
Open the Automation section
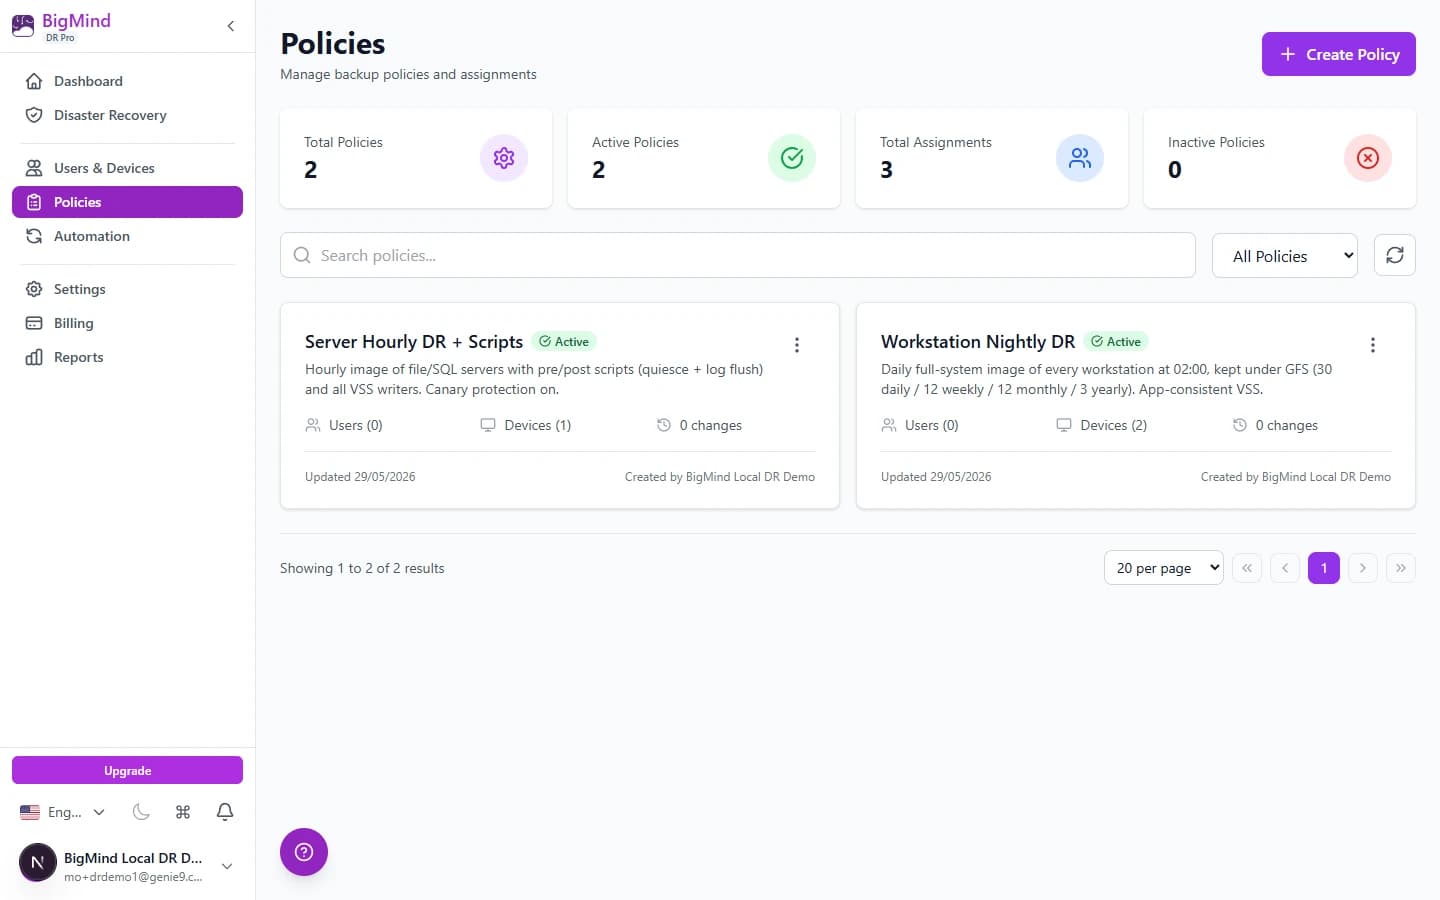point(127,236)
